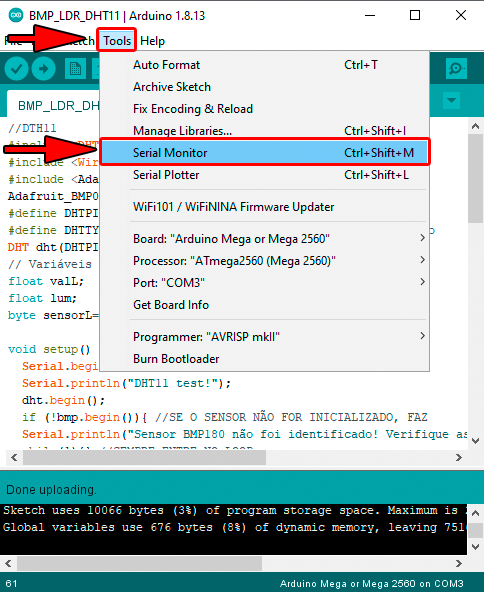Click the 'dht.begin();' code line

(63, 400)
